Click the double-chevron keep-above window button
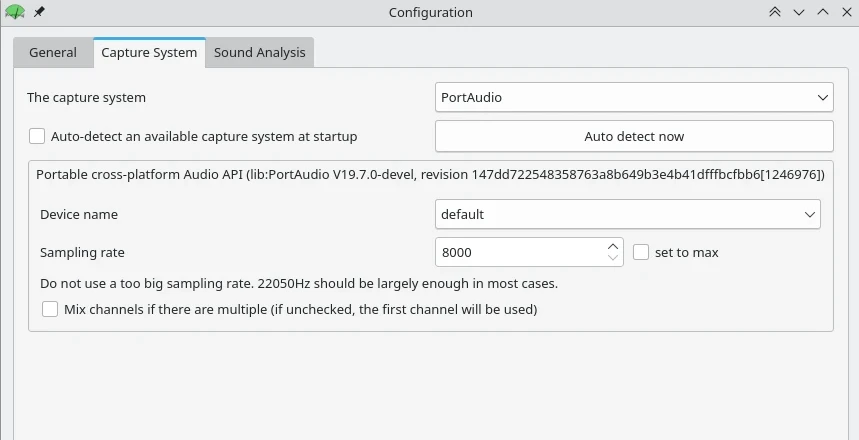Screen dimensions: 859x440 coord(775,12)
